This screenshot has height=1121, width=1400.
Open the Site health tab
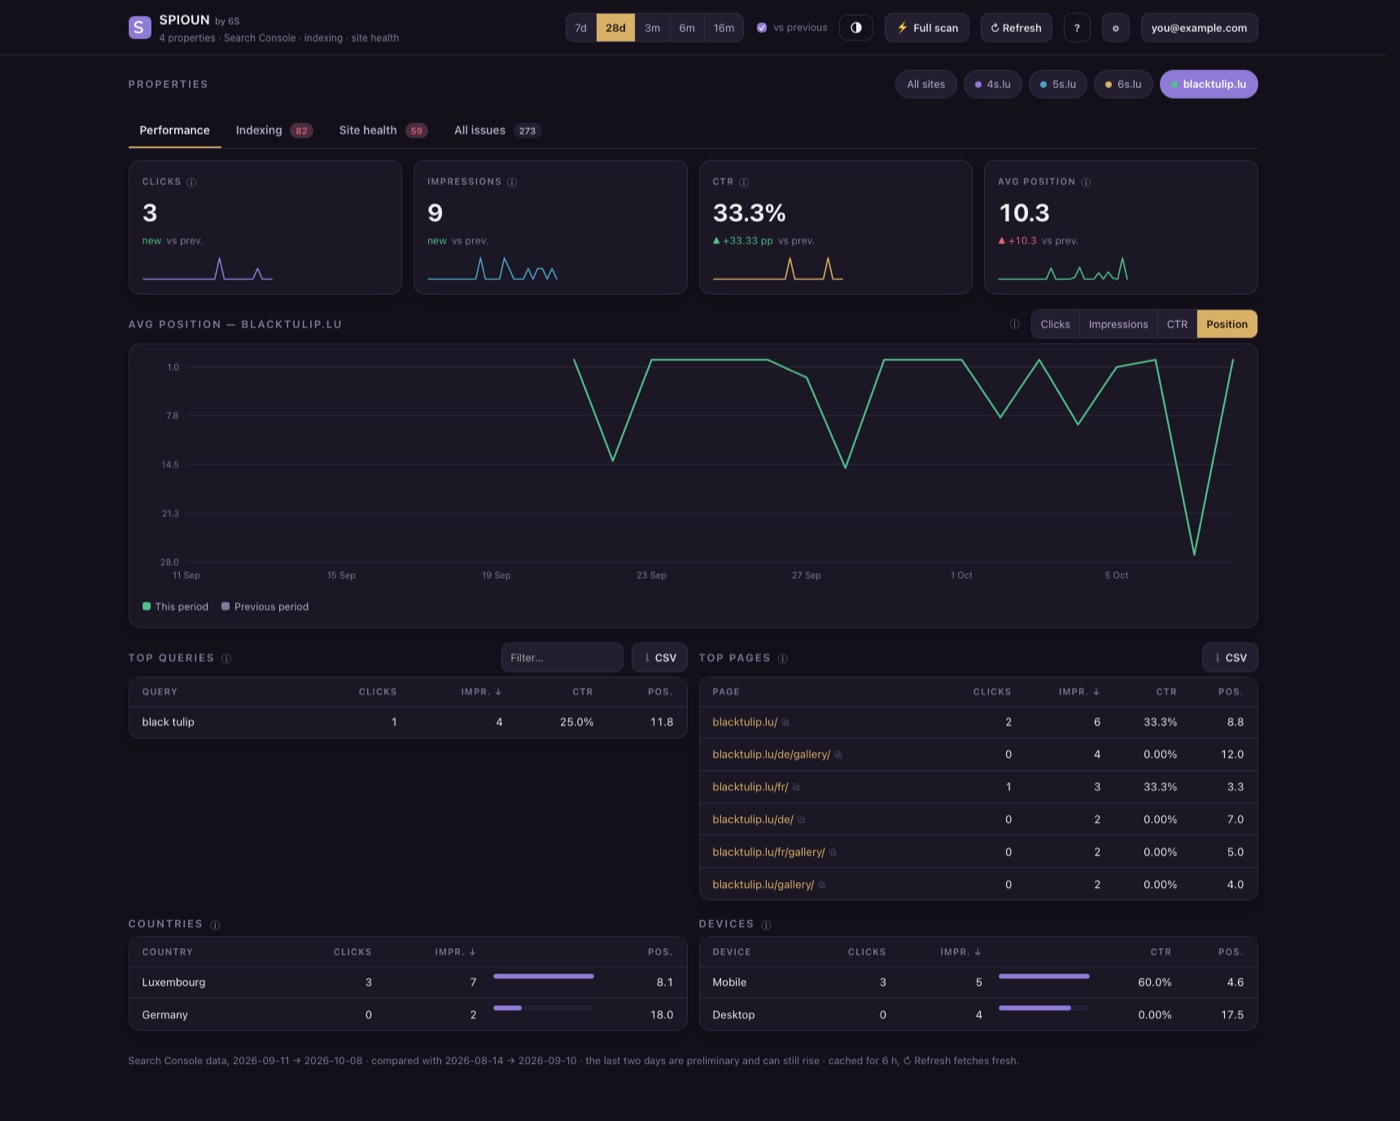(x=383, y=130)
